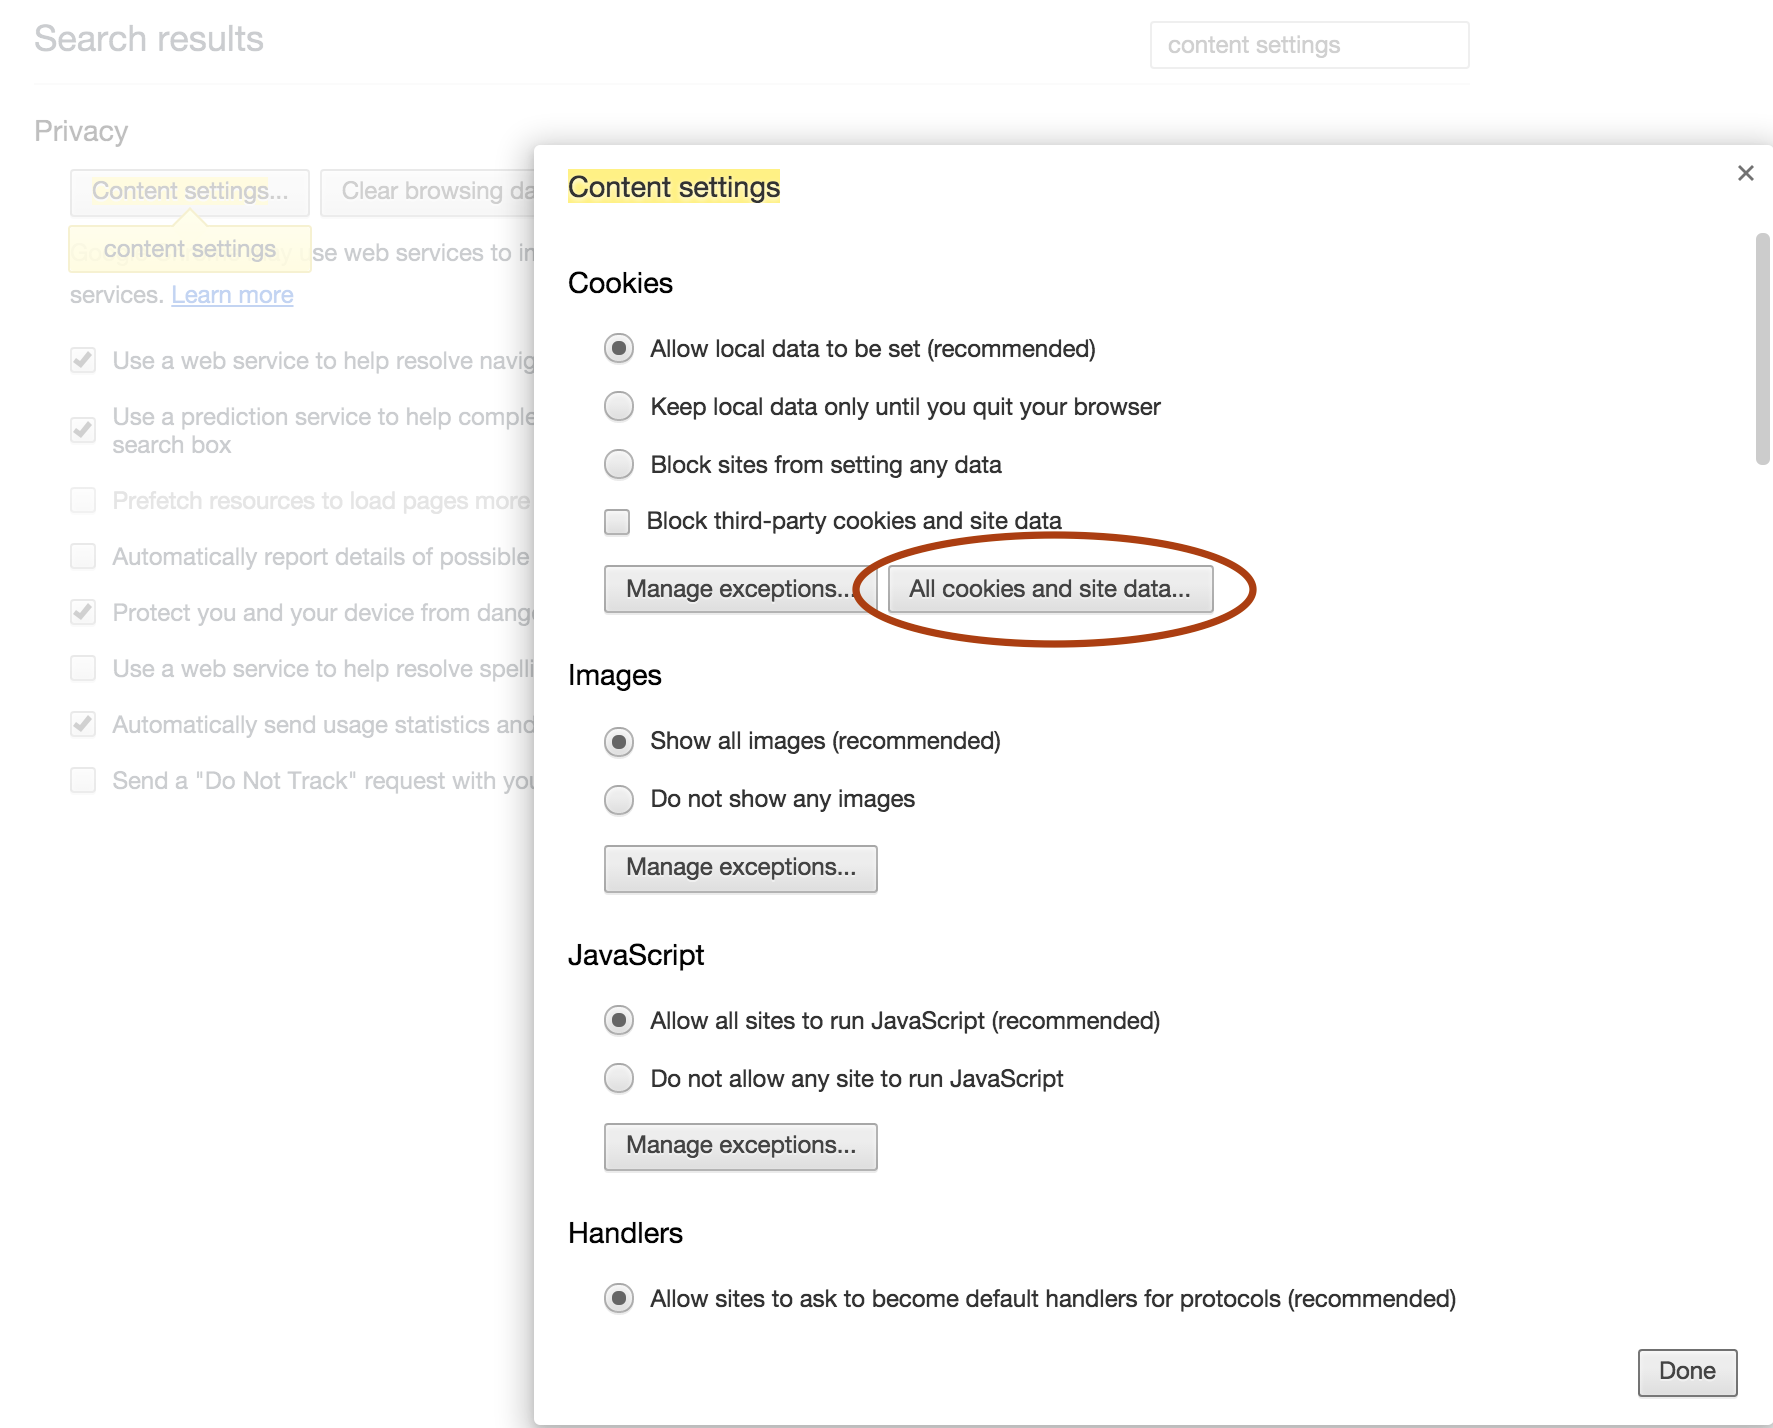Click the Content settings button
1773x1428 pixels.
coord(189,191)
